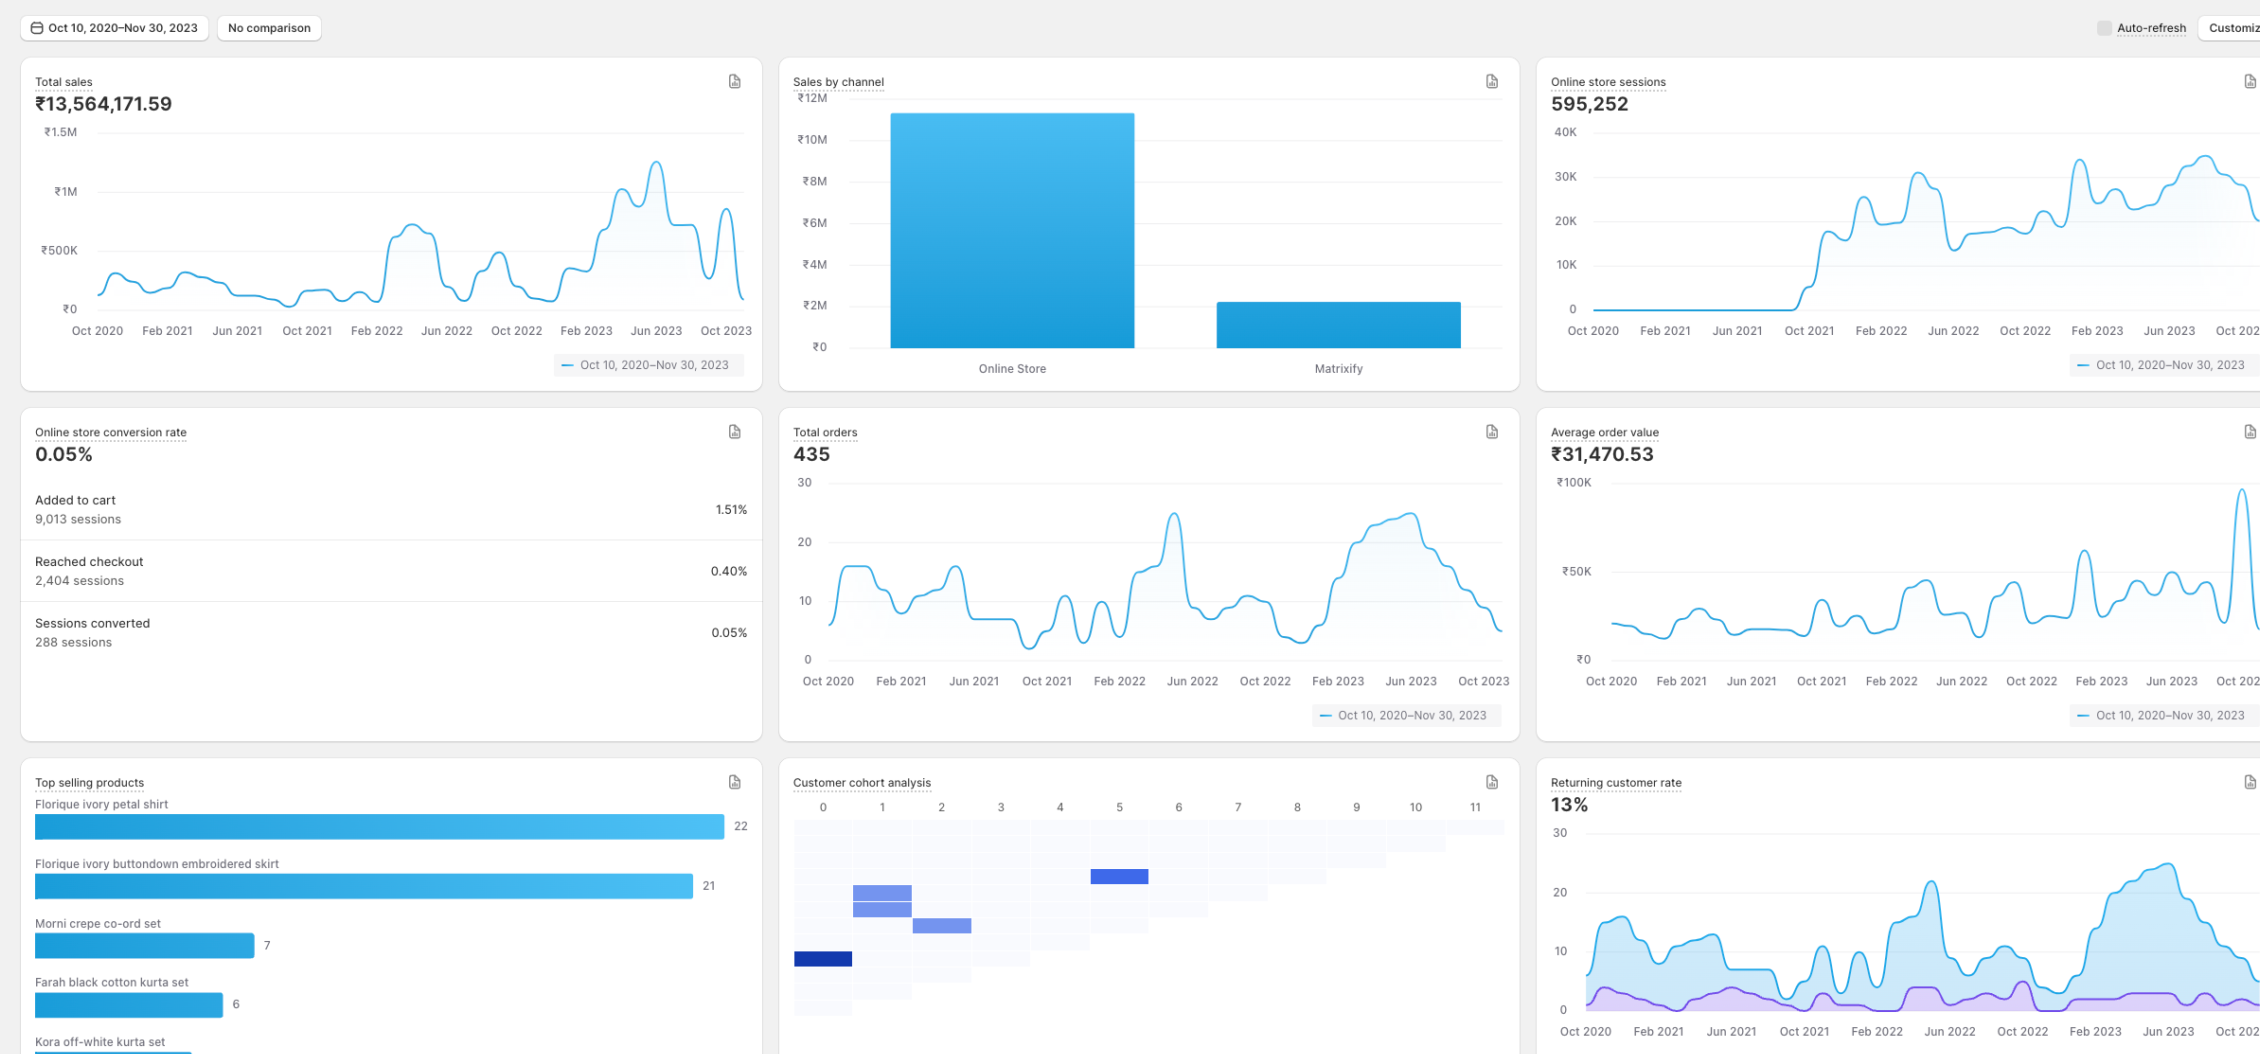The image size is (2260, 1054).
Task: Open the report icon on Customer cohort analysis
Action: (1493, 782)
